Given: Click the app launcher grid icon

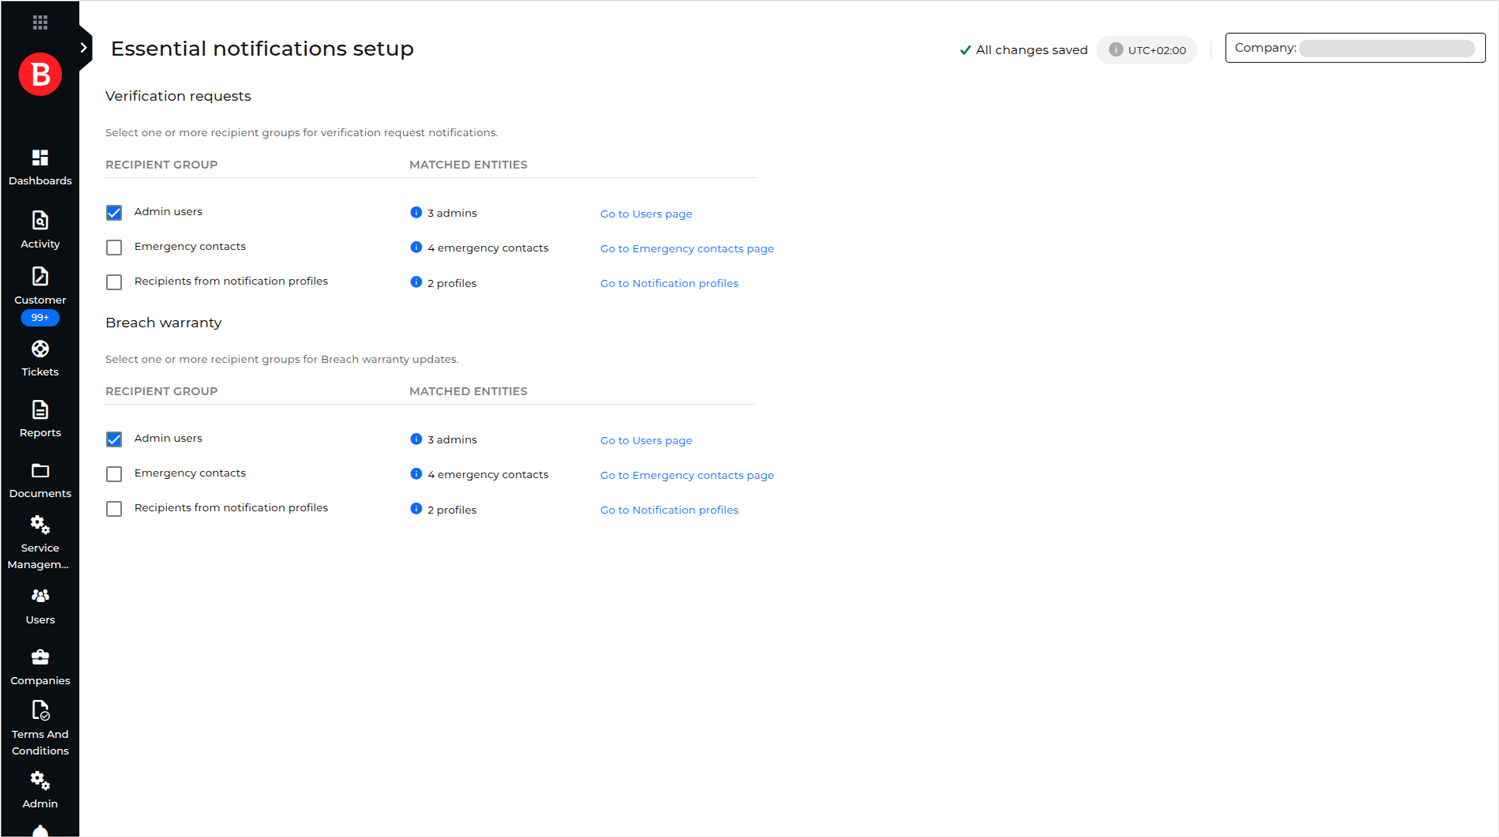Looking at the screenshot, I should pos(40,21).
